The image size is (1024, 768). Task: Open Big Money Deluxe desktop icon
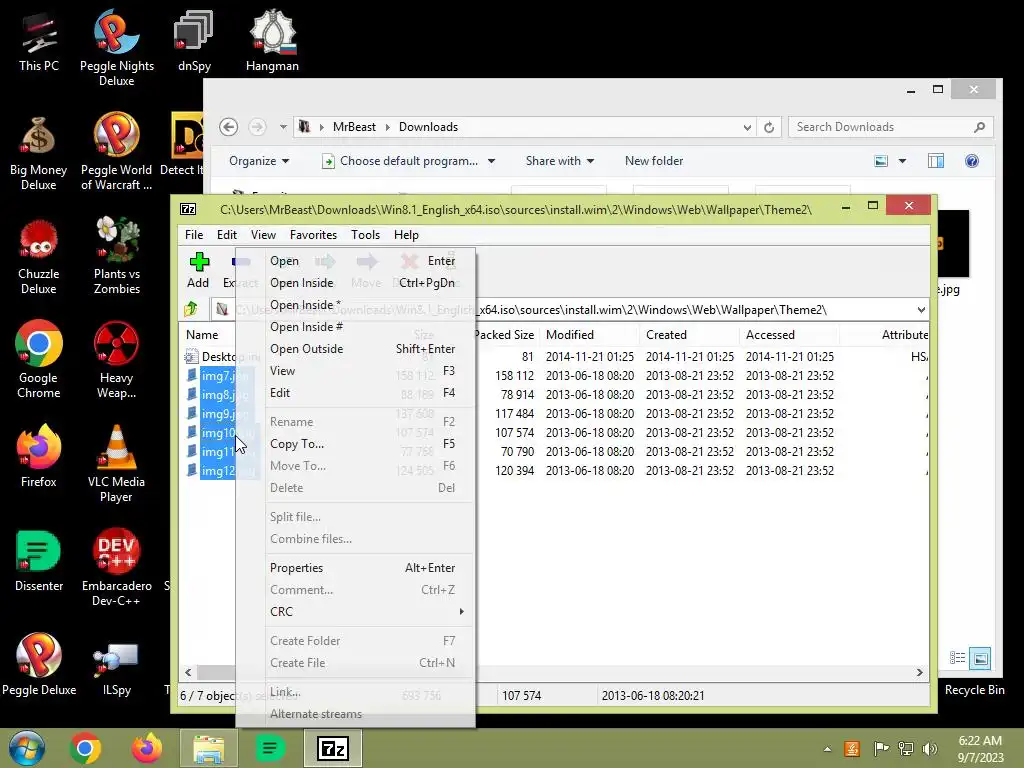[x=39, y=152]
